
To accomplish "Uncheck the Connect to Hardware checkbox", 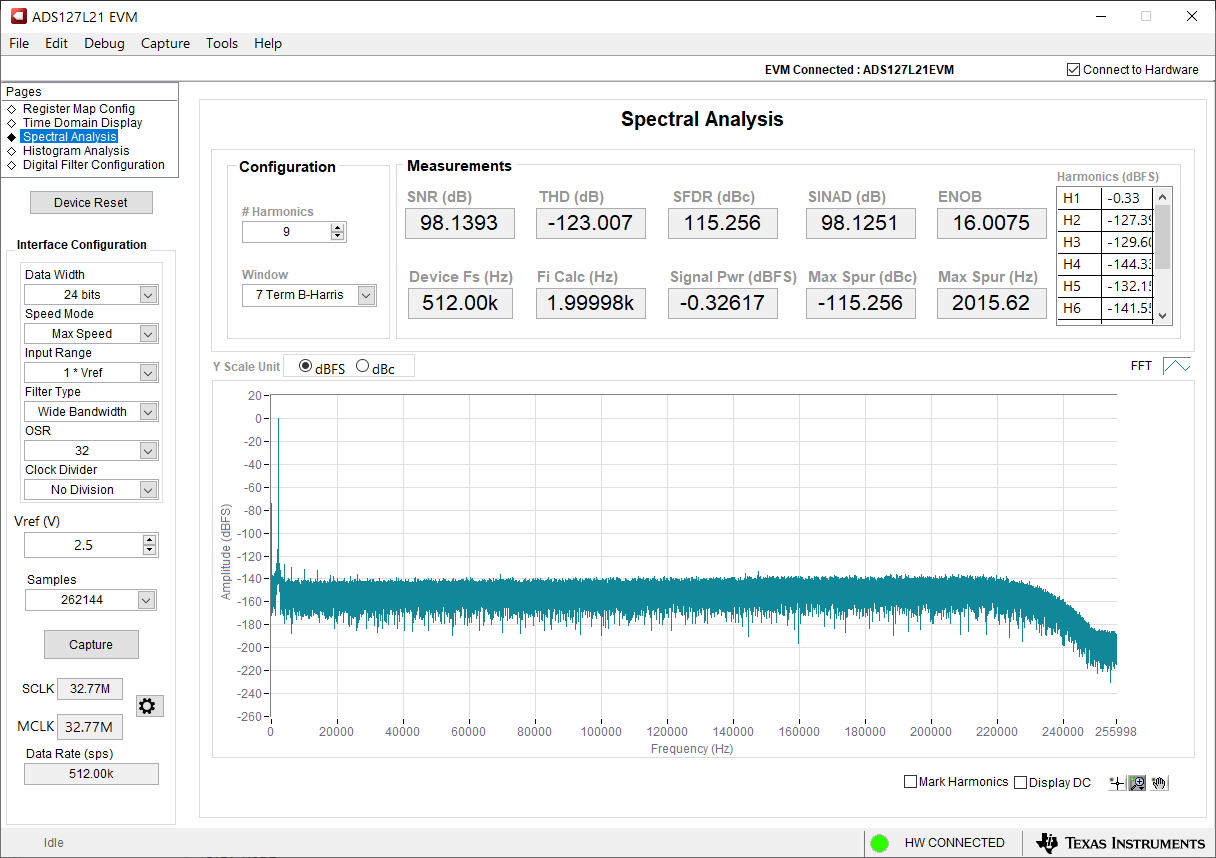I will 1074,70.
